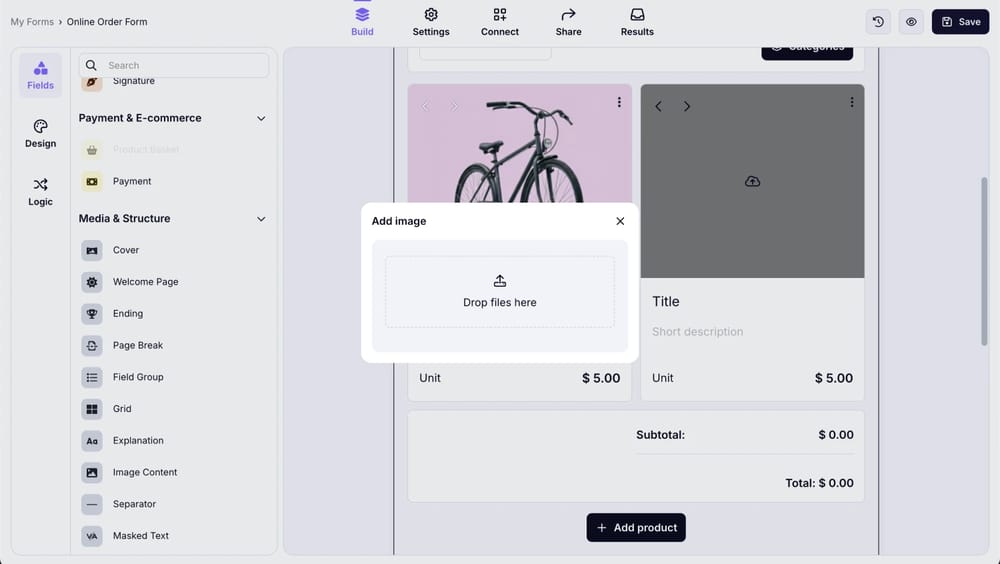The image size is (1000, 564).
Task: Go to previous image on gray product
Action: click(658, 107)
